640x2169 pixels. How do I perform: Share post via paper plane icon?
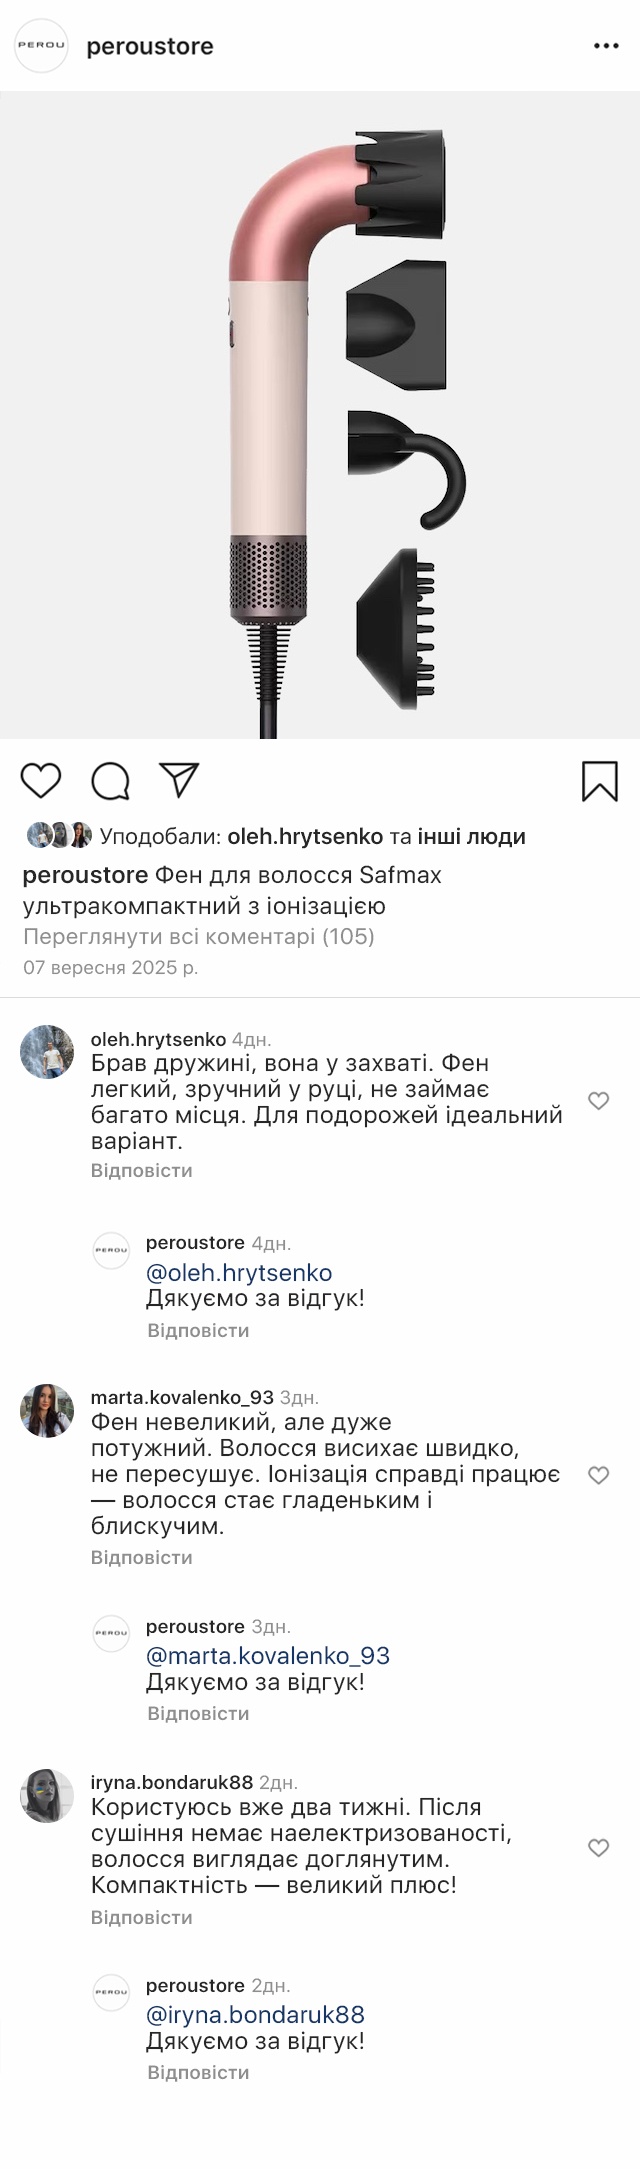pyautogui.click(x=179, y=780)
